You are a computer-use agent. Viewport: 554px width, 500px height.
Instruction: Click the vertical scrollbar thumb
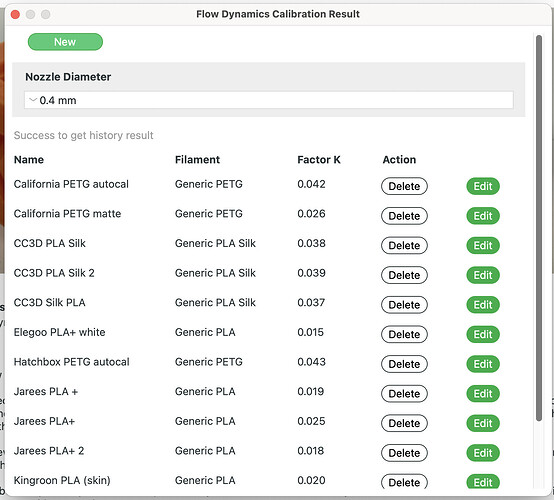pos(538,228)
